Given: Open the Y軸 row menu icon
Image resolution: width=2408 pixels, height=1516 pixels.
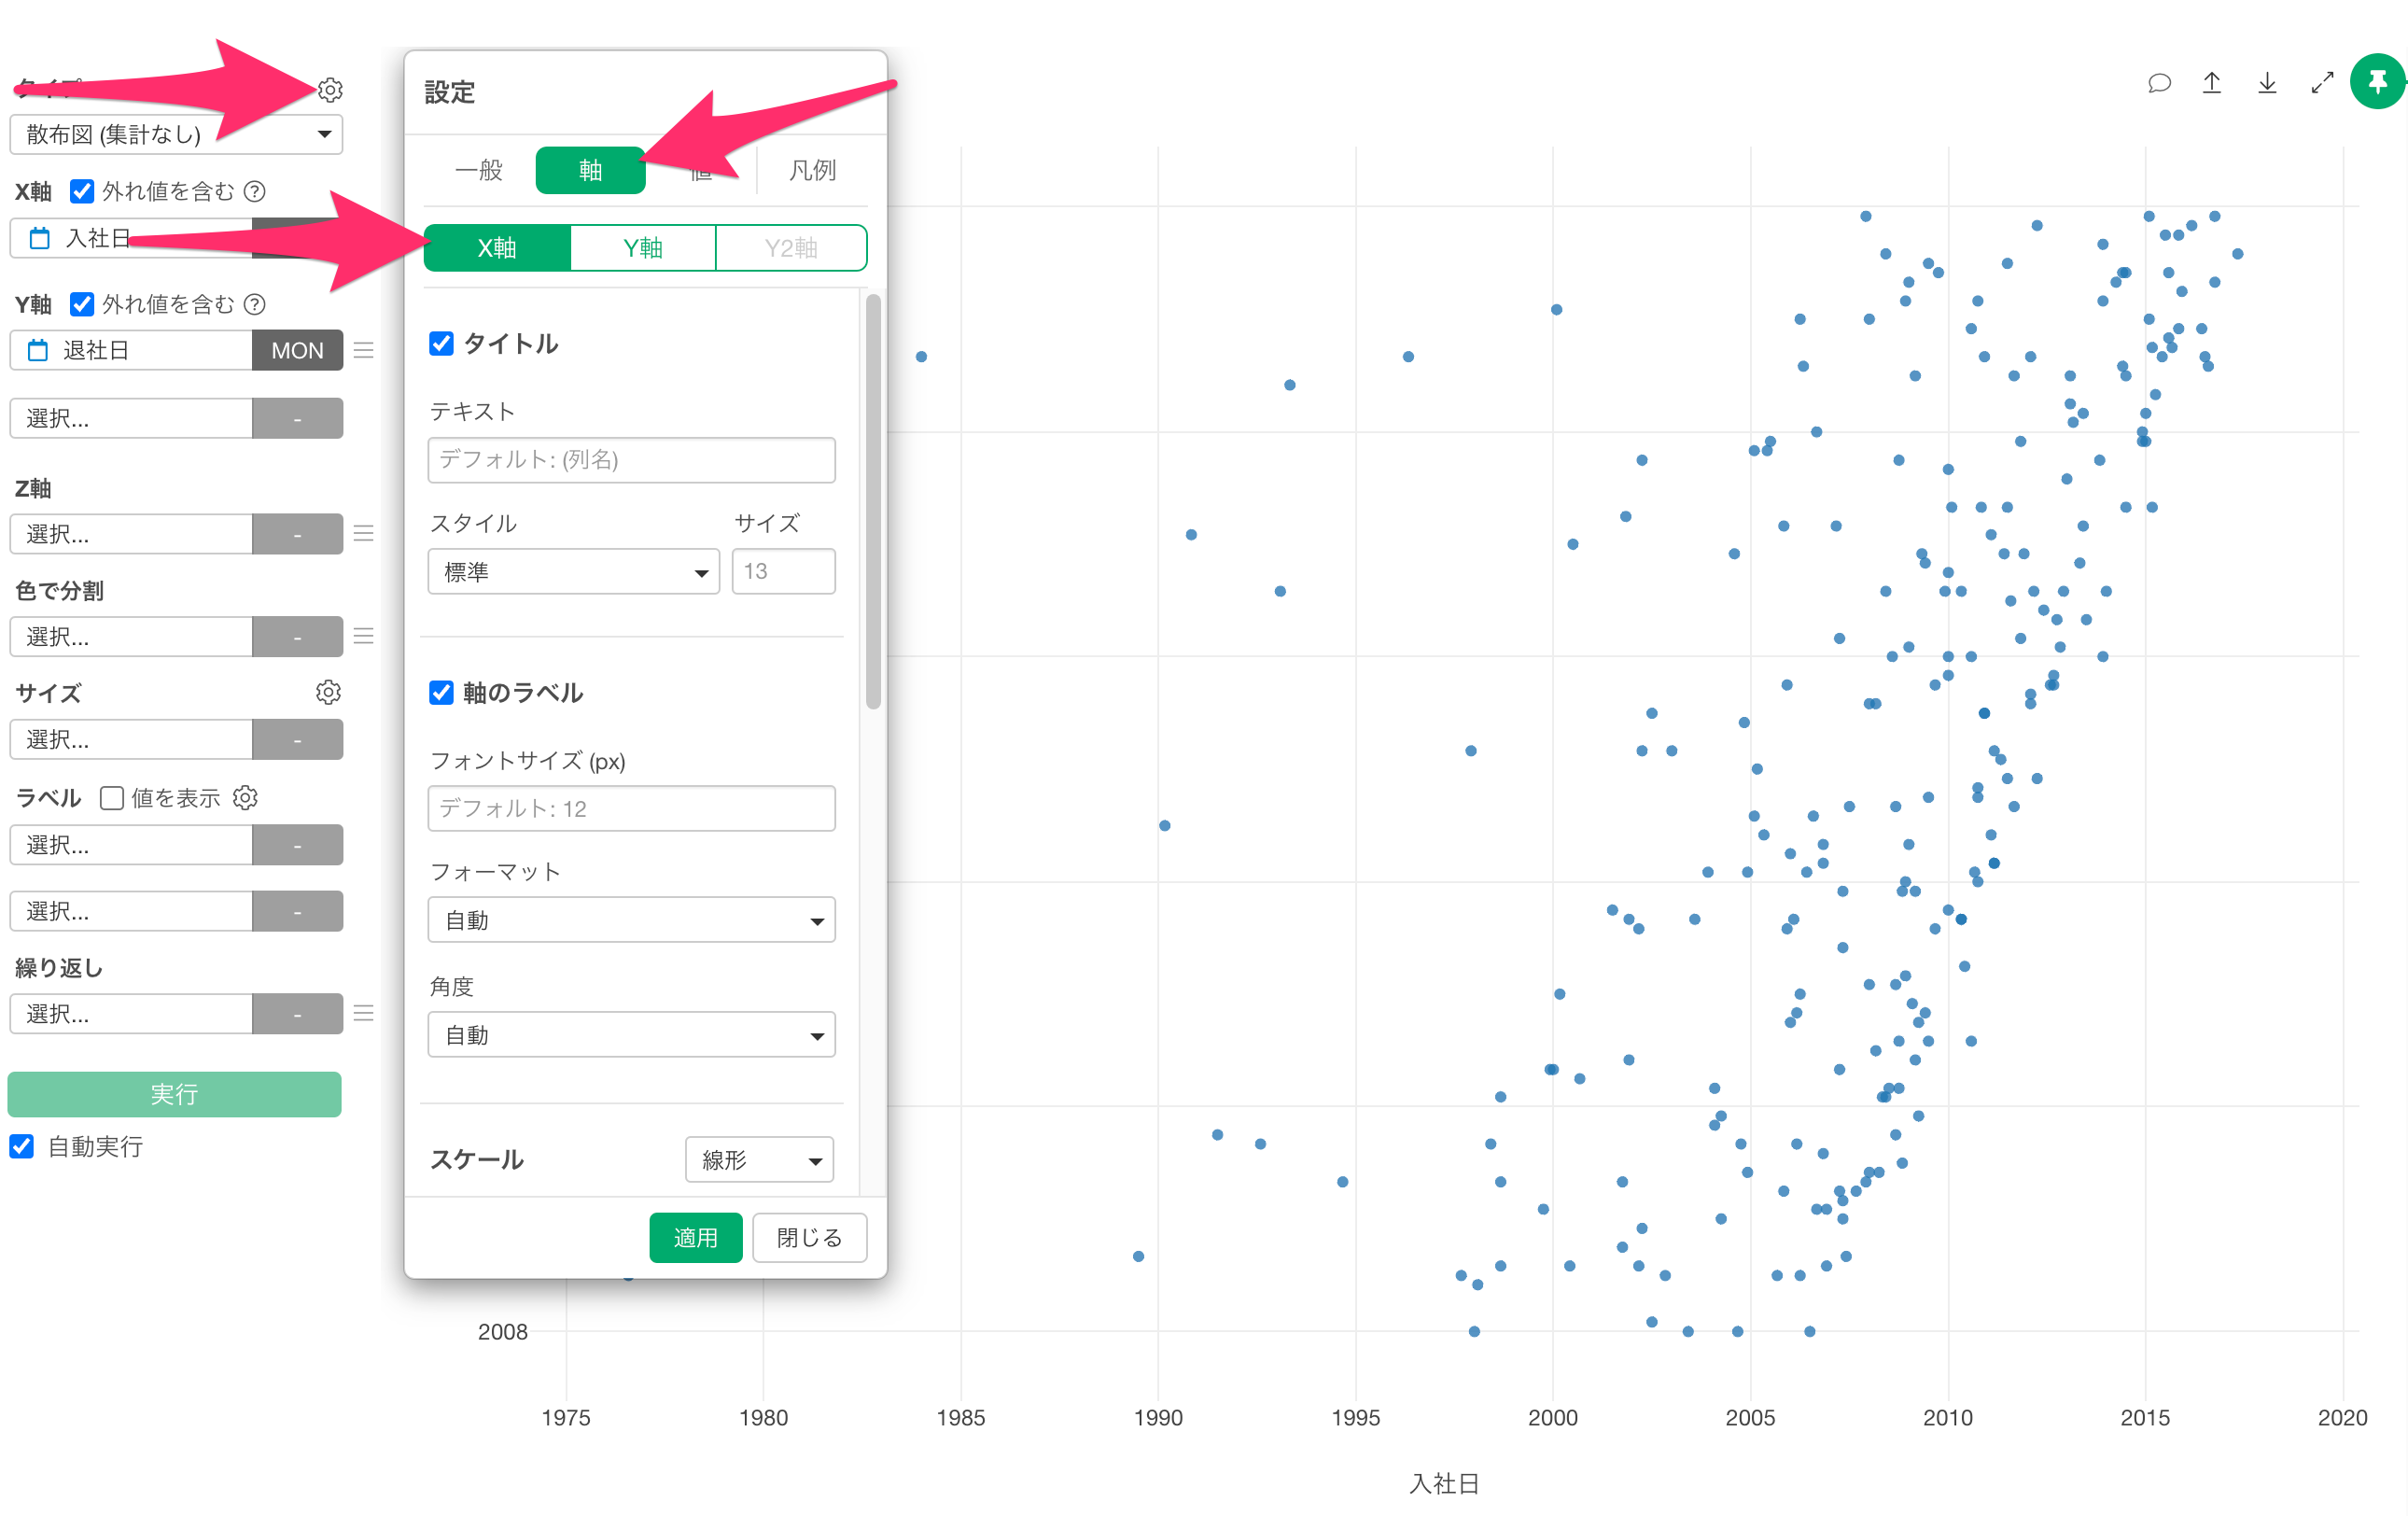Looking at the screenshot, I should (x=364, y=350).
